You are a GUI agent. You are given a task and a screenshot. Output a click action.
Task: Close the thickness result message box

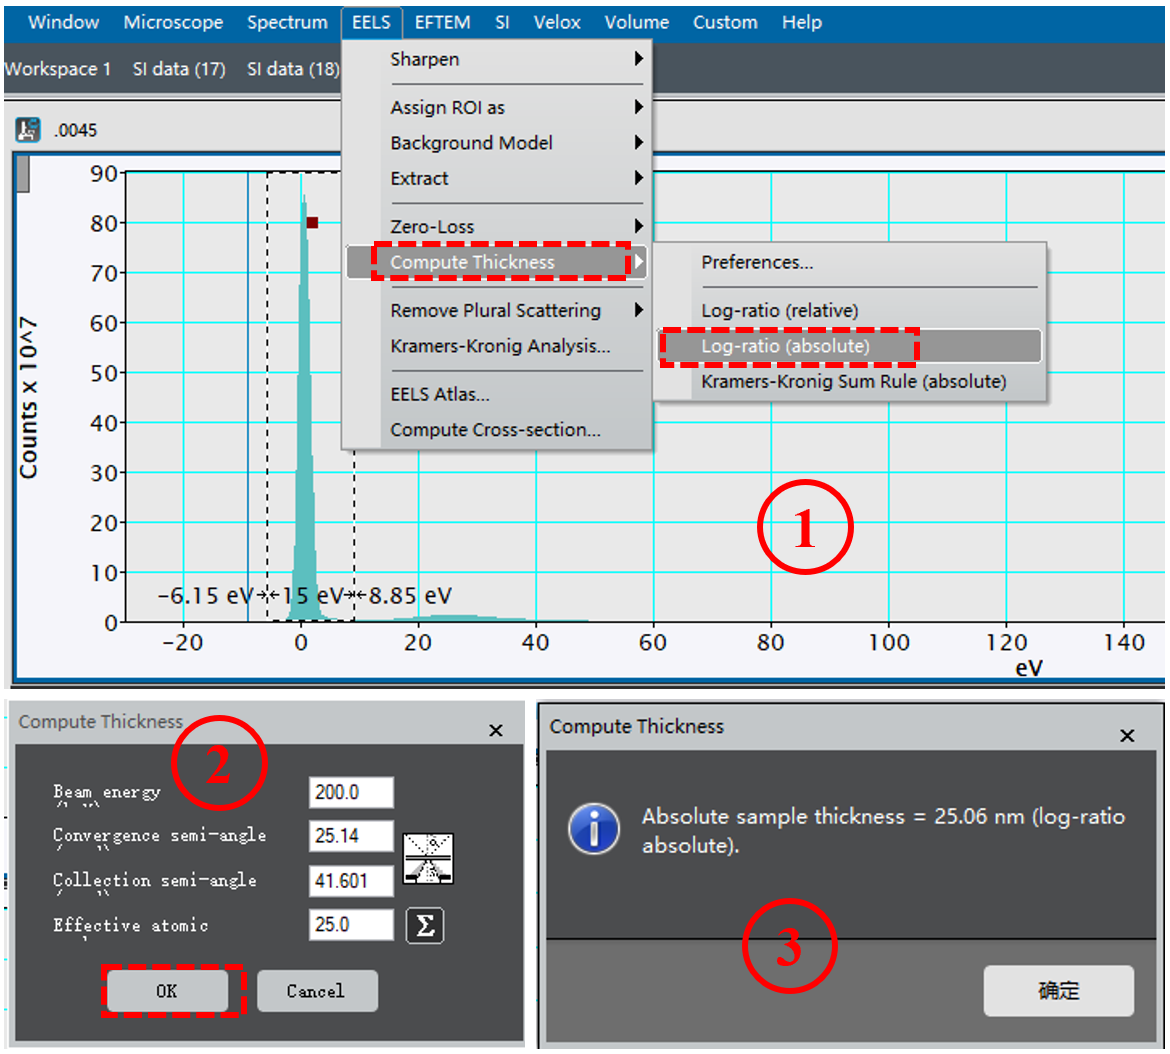coord(1127,736)
